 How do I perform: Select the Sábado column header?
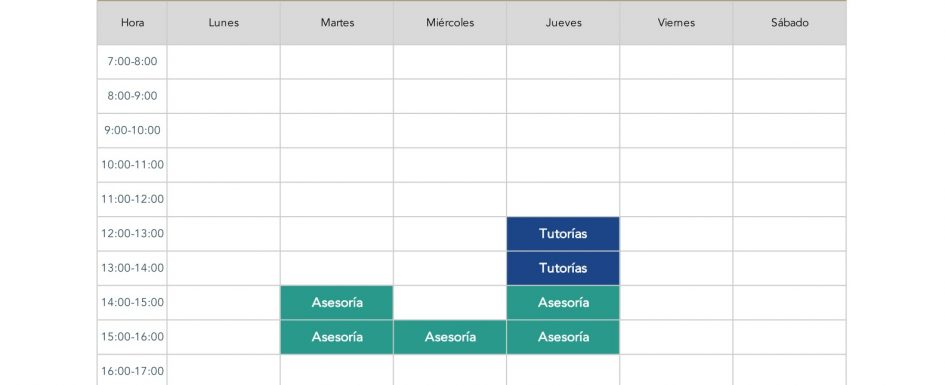790,23
